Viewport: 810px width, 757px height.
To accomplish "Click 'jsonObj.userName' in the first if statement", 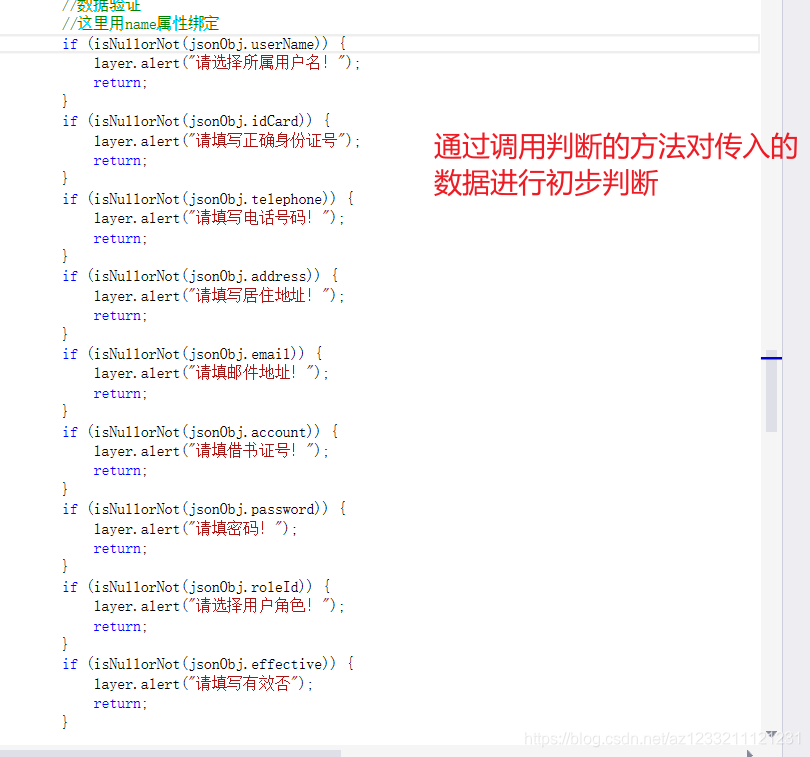I will tap(252, 44).
